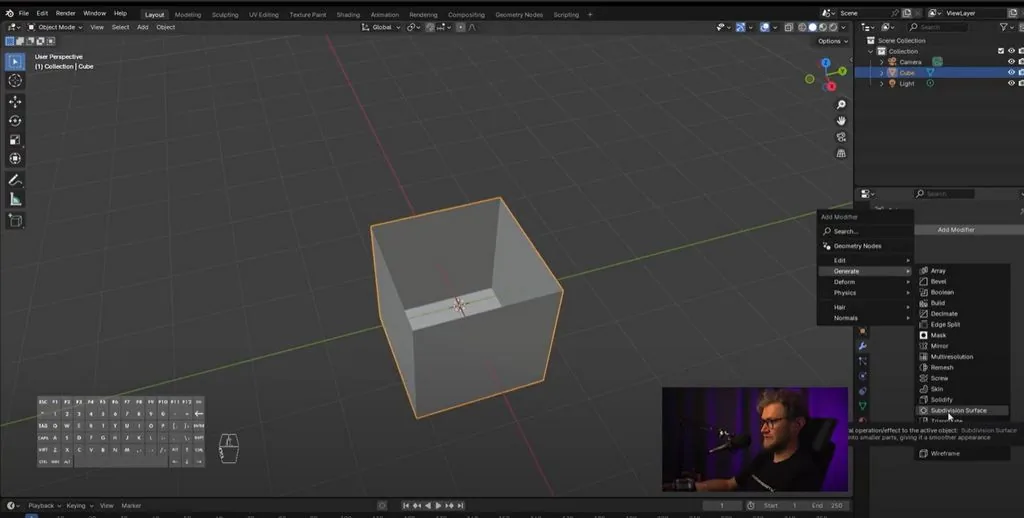Hide the Light with its eye icon
The image size is (1024, 518).
click(x=1012, y=84)
